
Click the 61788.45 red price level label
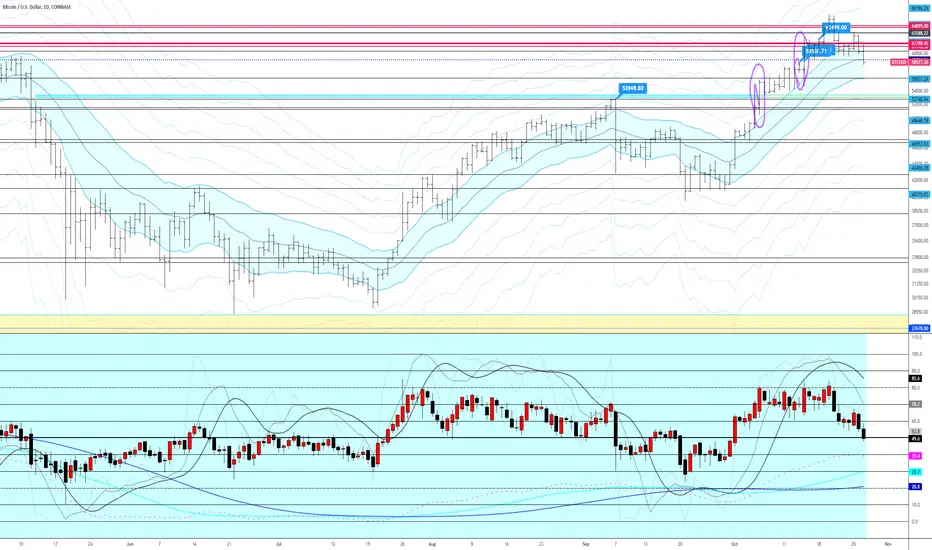tap(920, 43)
